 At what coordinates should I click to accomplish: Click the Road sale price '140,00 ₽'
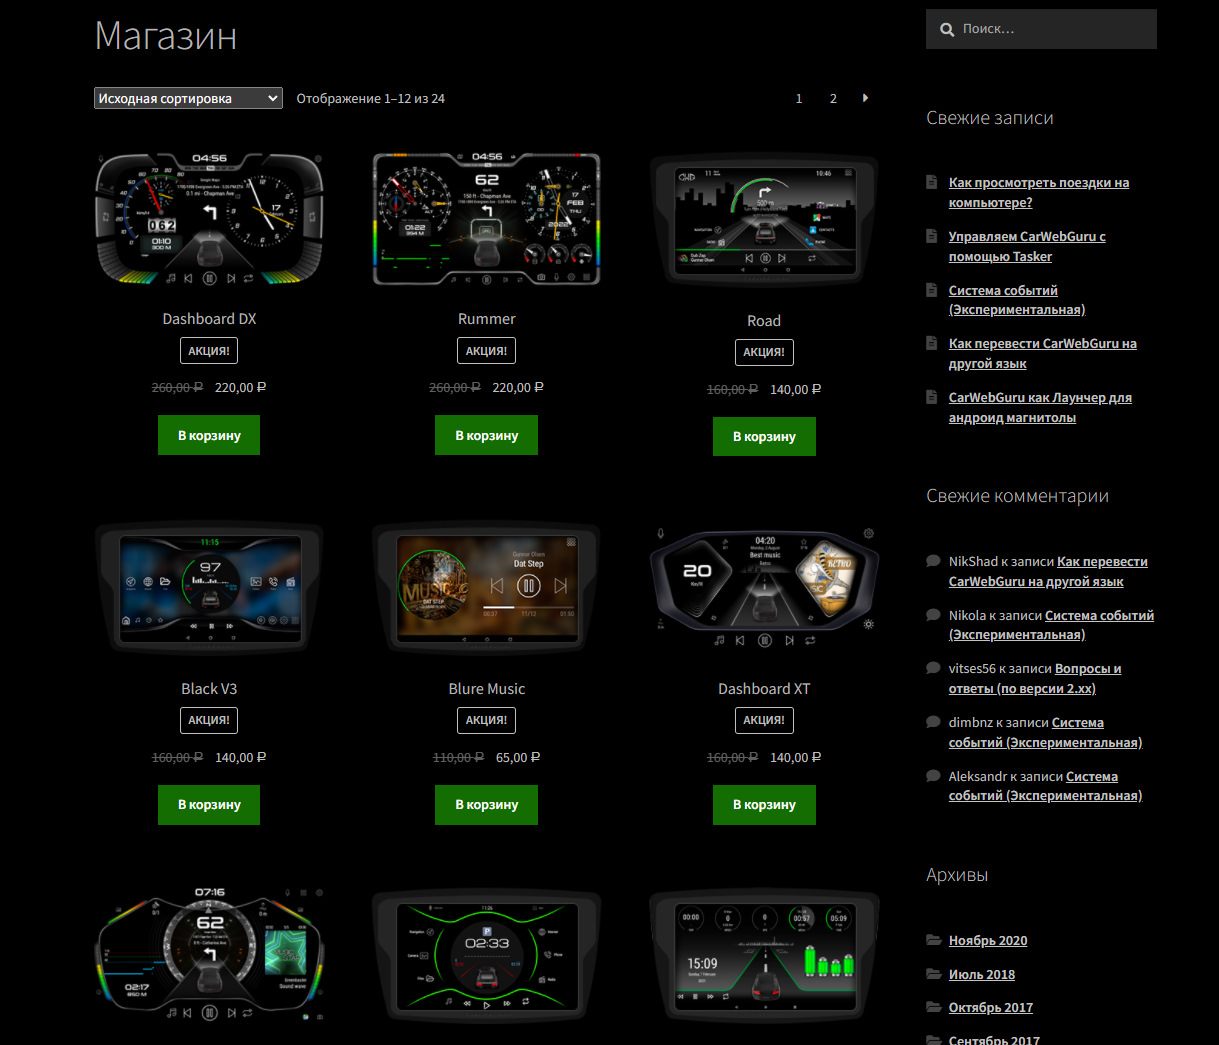[x=796, y=389]
